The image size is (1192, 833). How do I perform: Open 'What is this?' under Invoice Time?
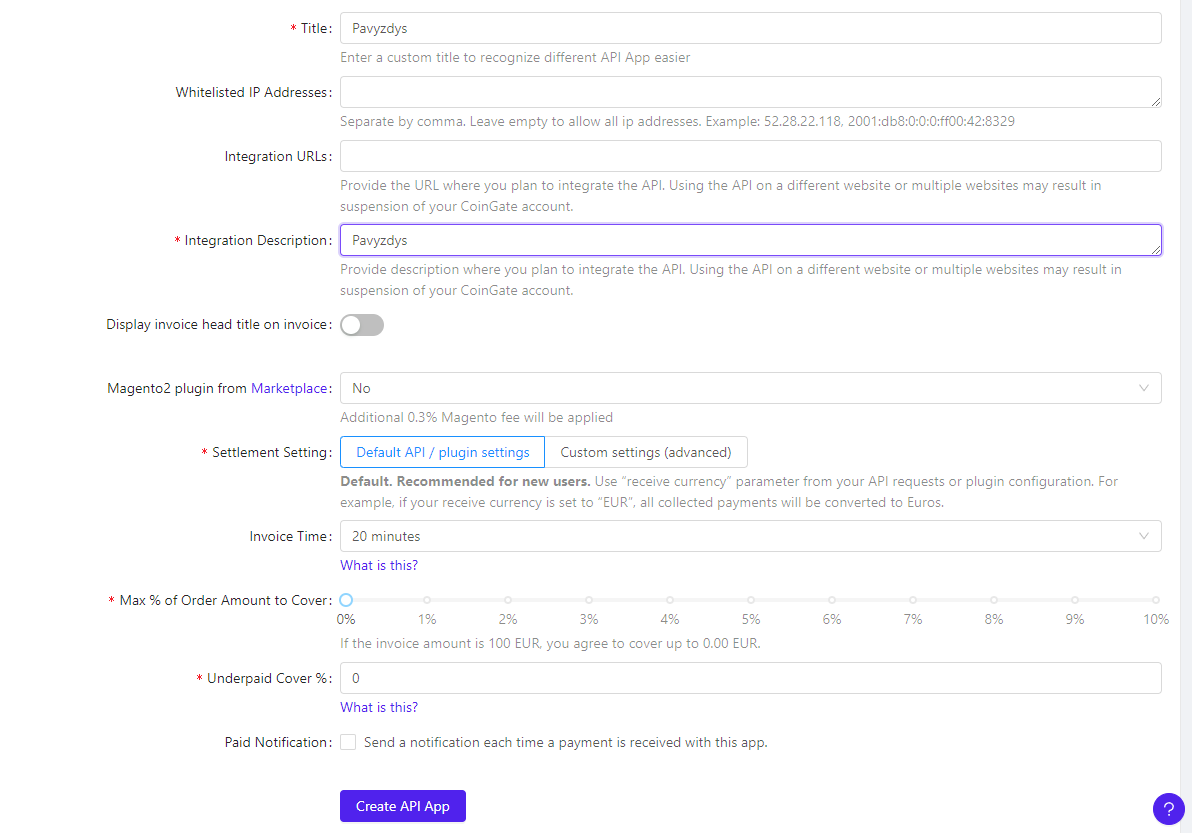[x=379, y=565]
